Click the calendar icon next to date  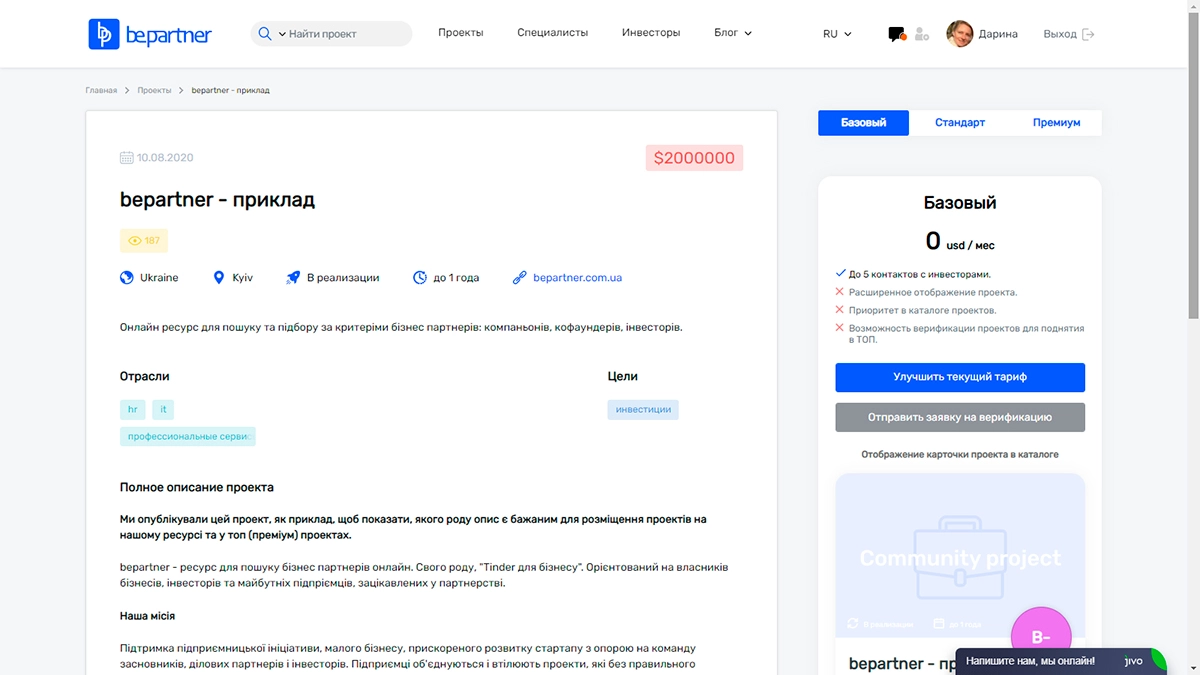[x=126, y=158]
